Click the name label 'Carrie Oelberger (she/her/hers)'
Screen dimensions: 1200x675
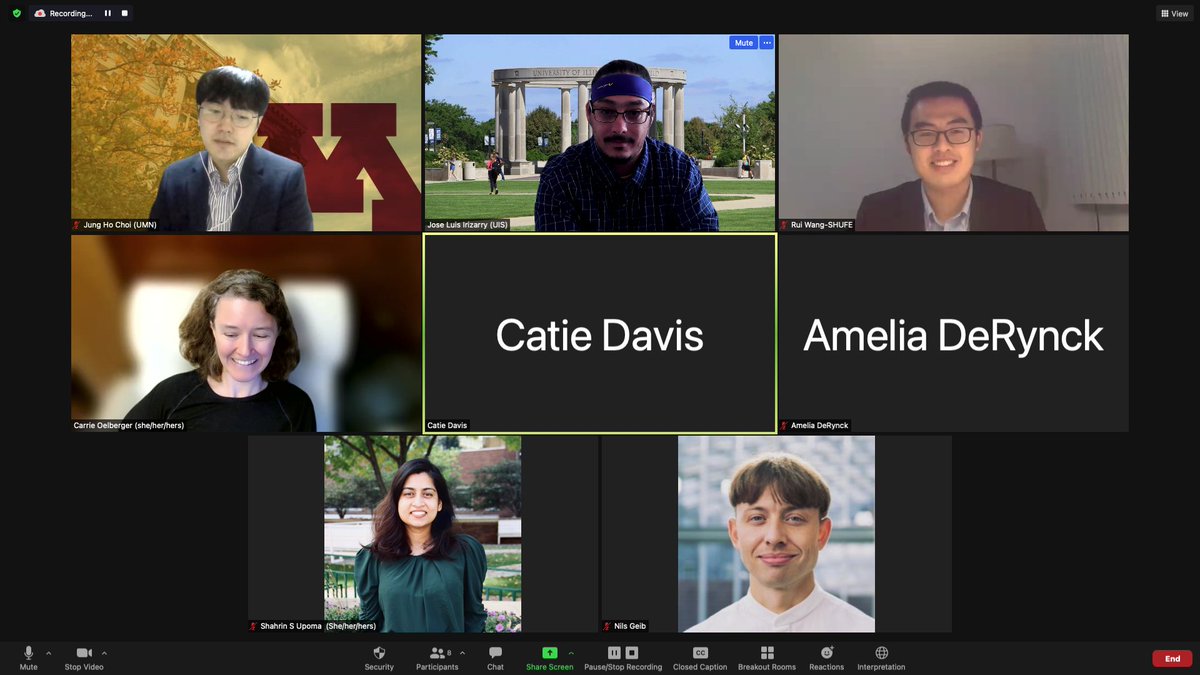(129, 426)
